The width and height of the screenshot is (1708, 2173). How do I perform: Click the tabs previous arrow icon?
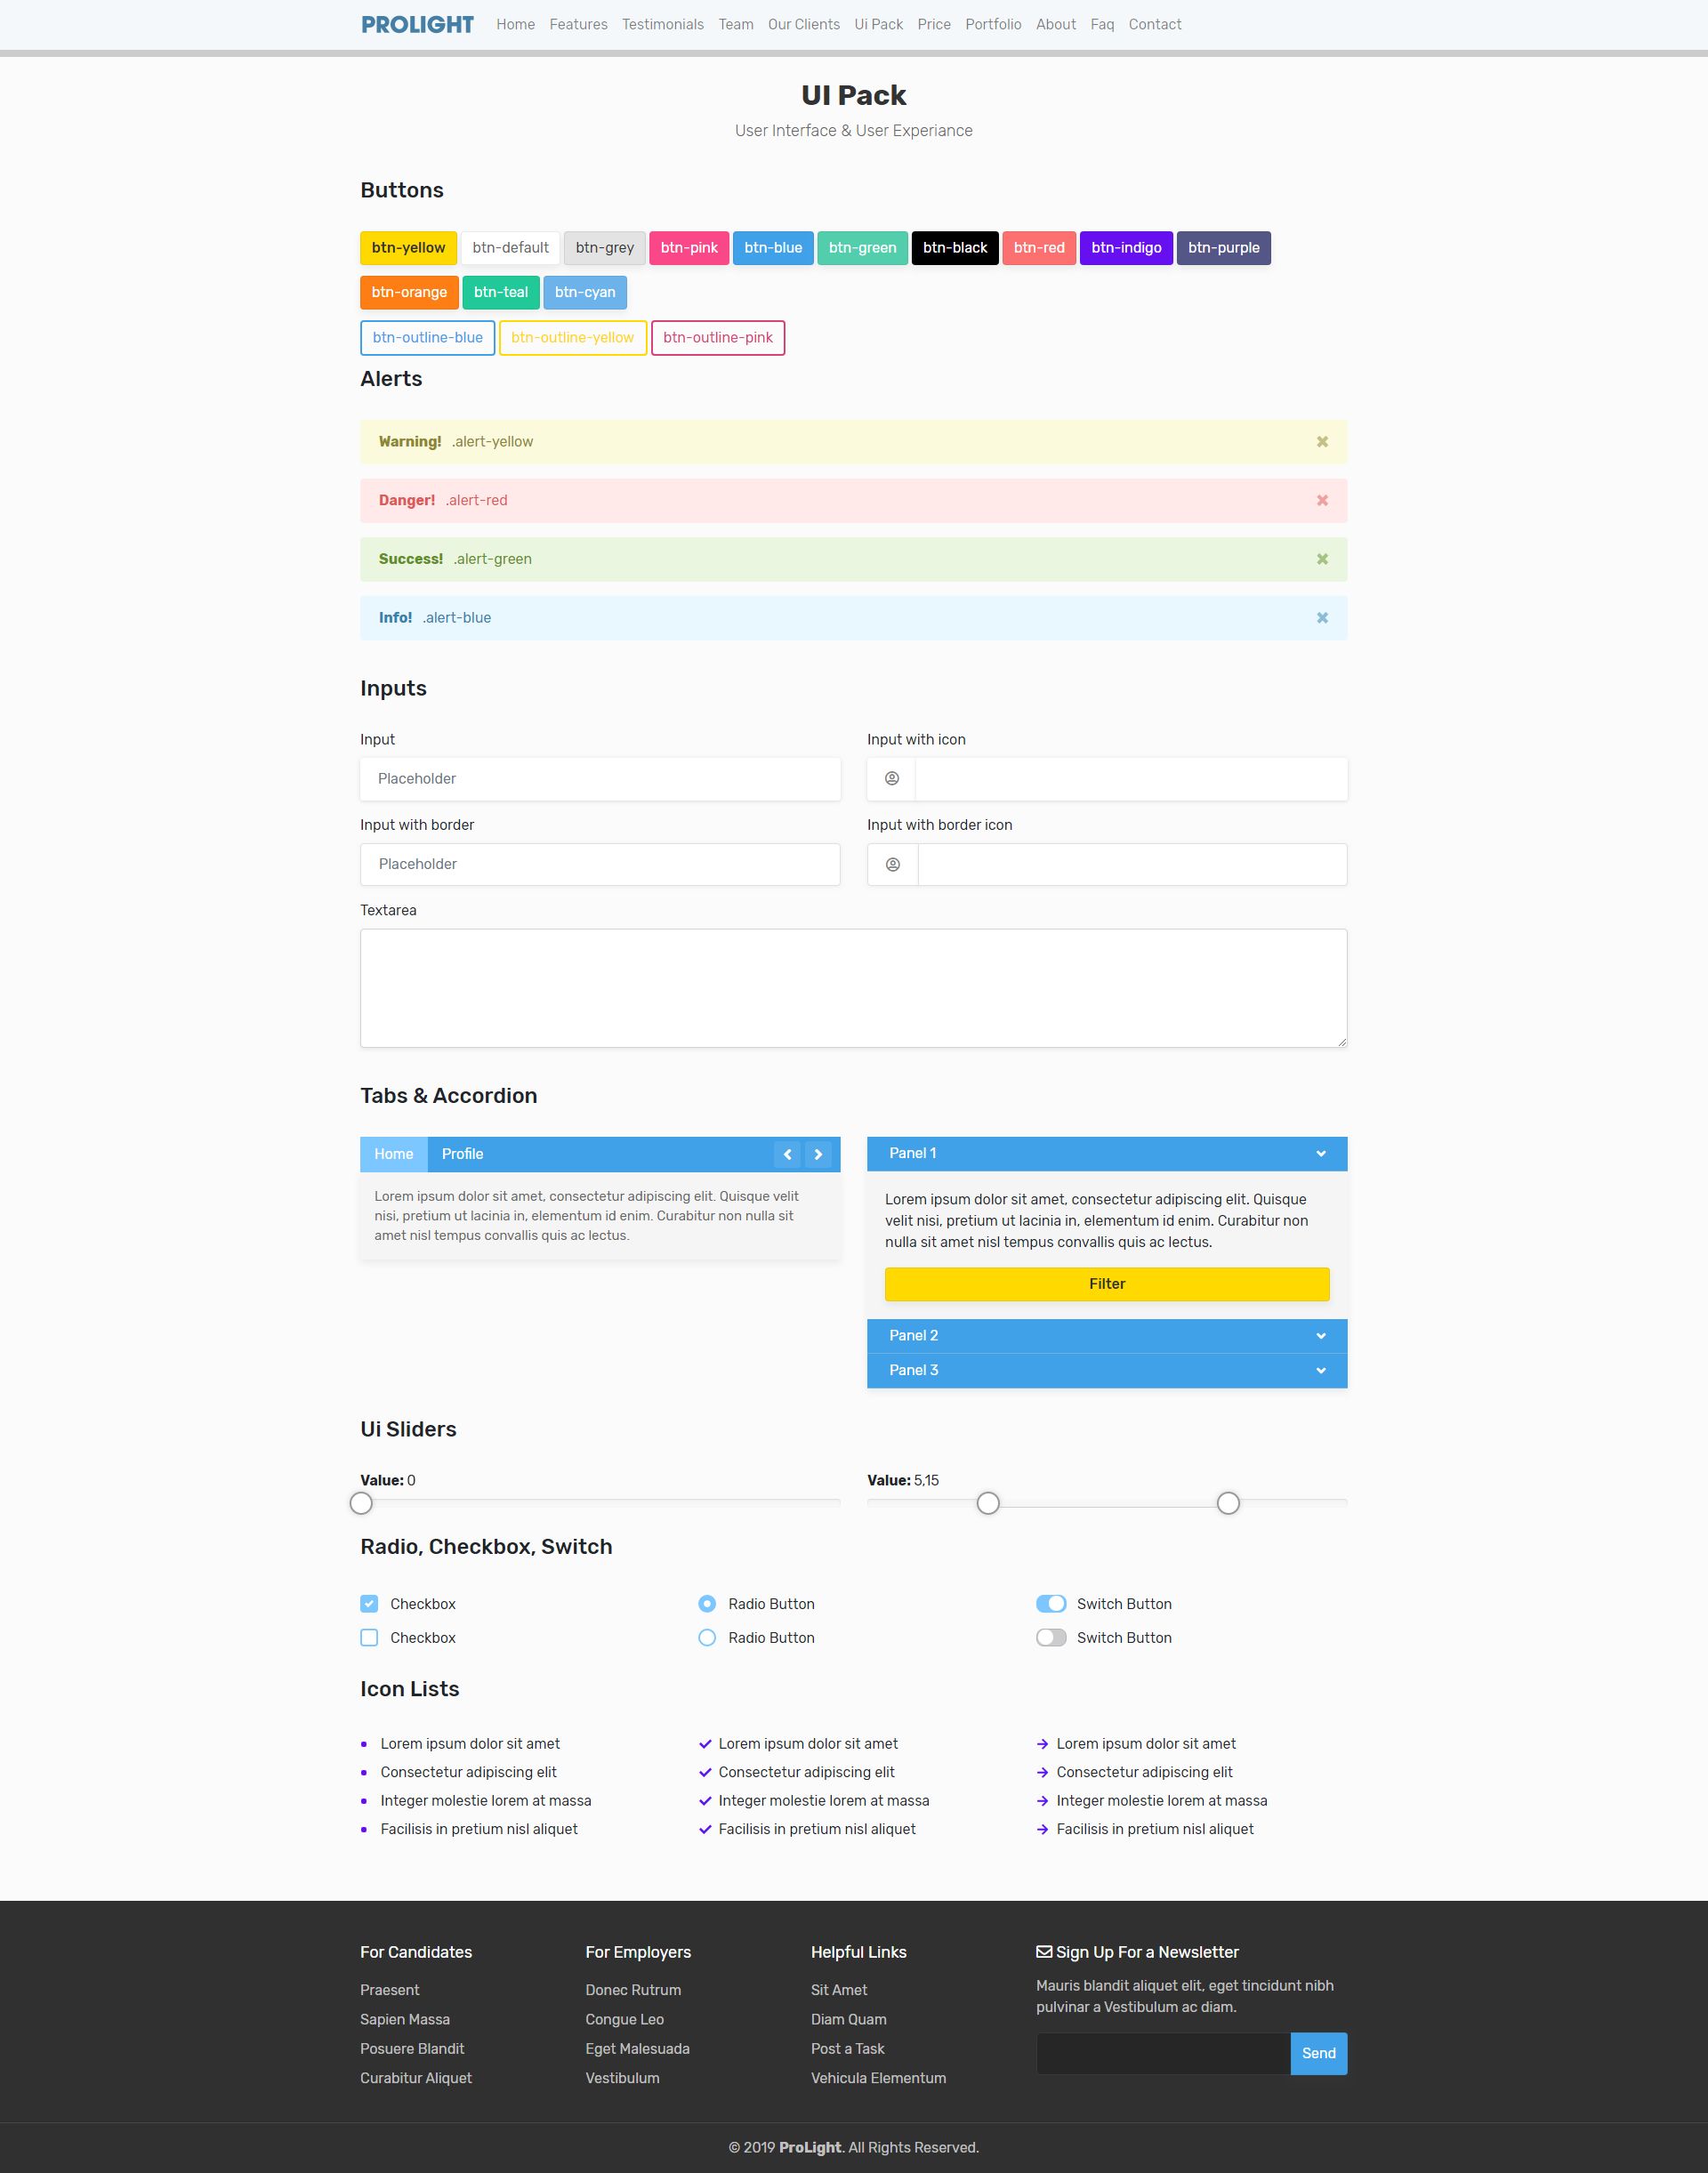787,1154
